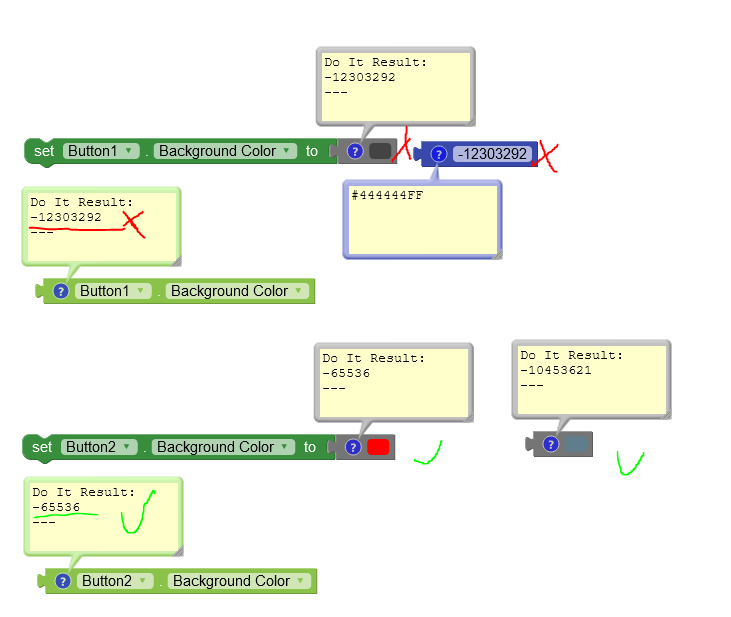
Task: Click 'to' label in set Button1 block
Action: point(311,151)
